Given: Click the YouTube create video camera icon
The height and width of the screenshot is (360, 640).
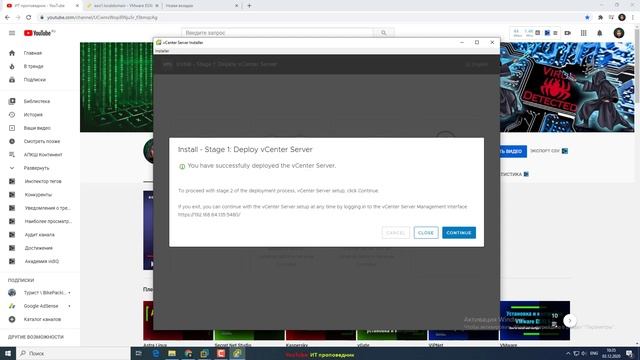Looking at the screenshot, I should [x=568, y=33].
